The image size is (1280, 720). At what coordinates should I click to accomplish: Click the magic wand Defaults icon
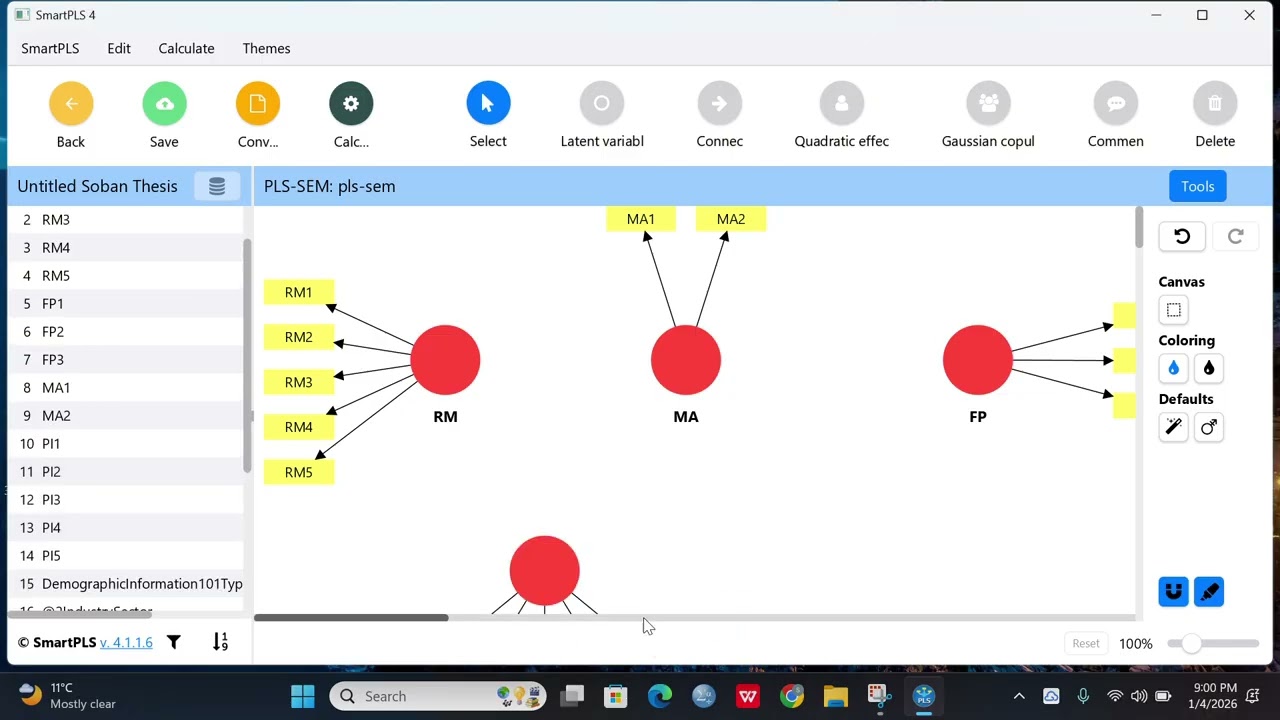point(1174,427)
